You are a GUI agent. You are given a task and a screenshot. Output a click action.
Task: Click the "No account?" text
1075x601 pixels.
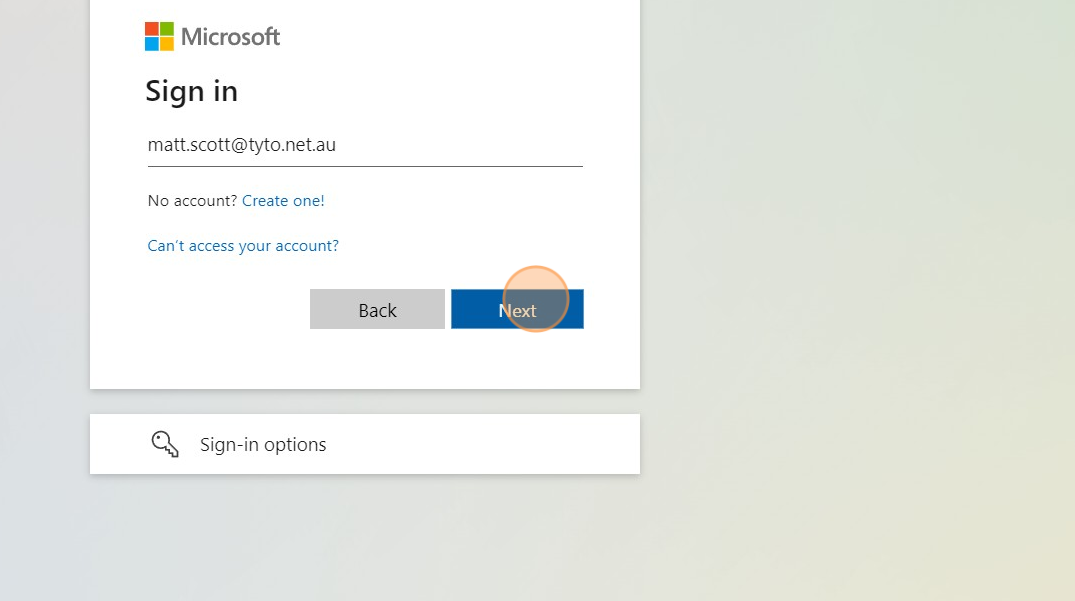192,201
